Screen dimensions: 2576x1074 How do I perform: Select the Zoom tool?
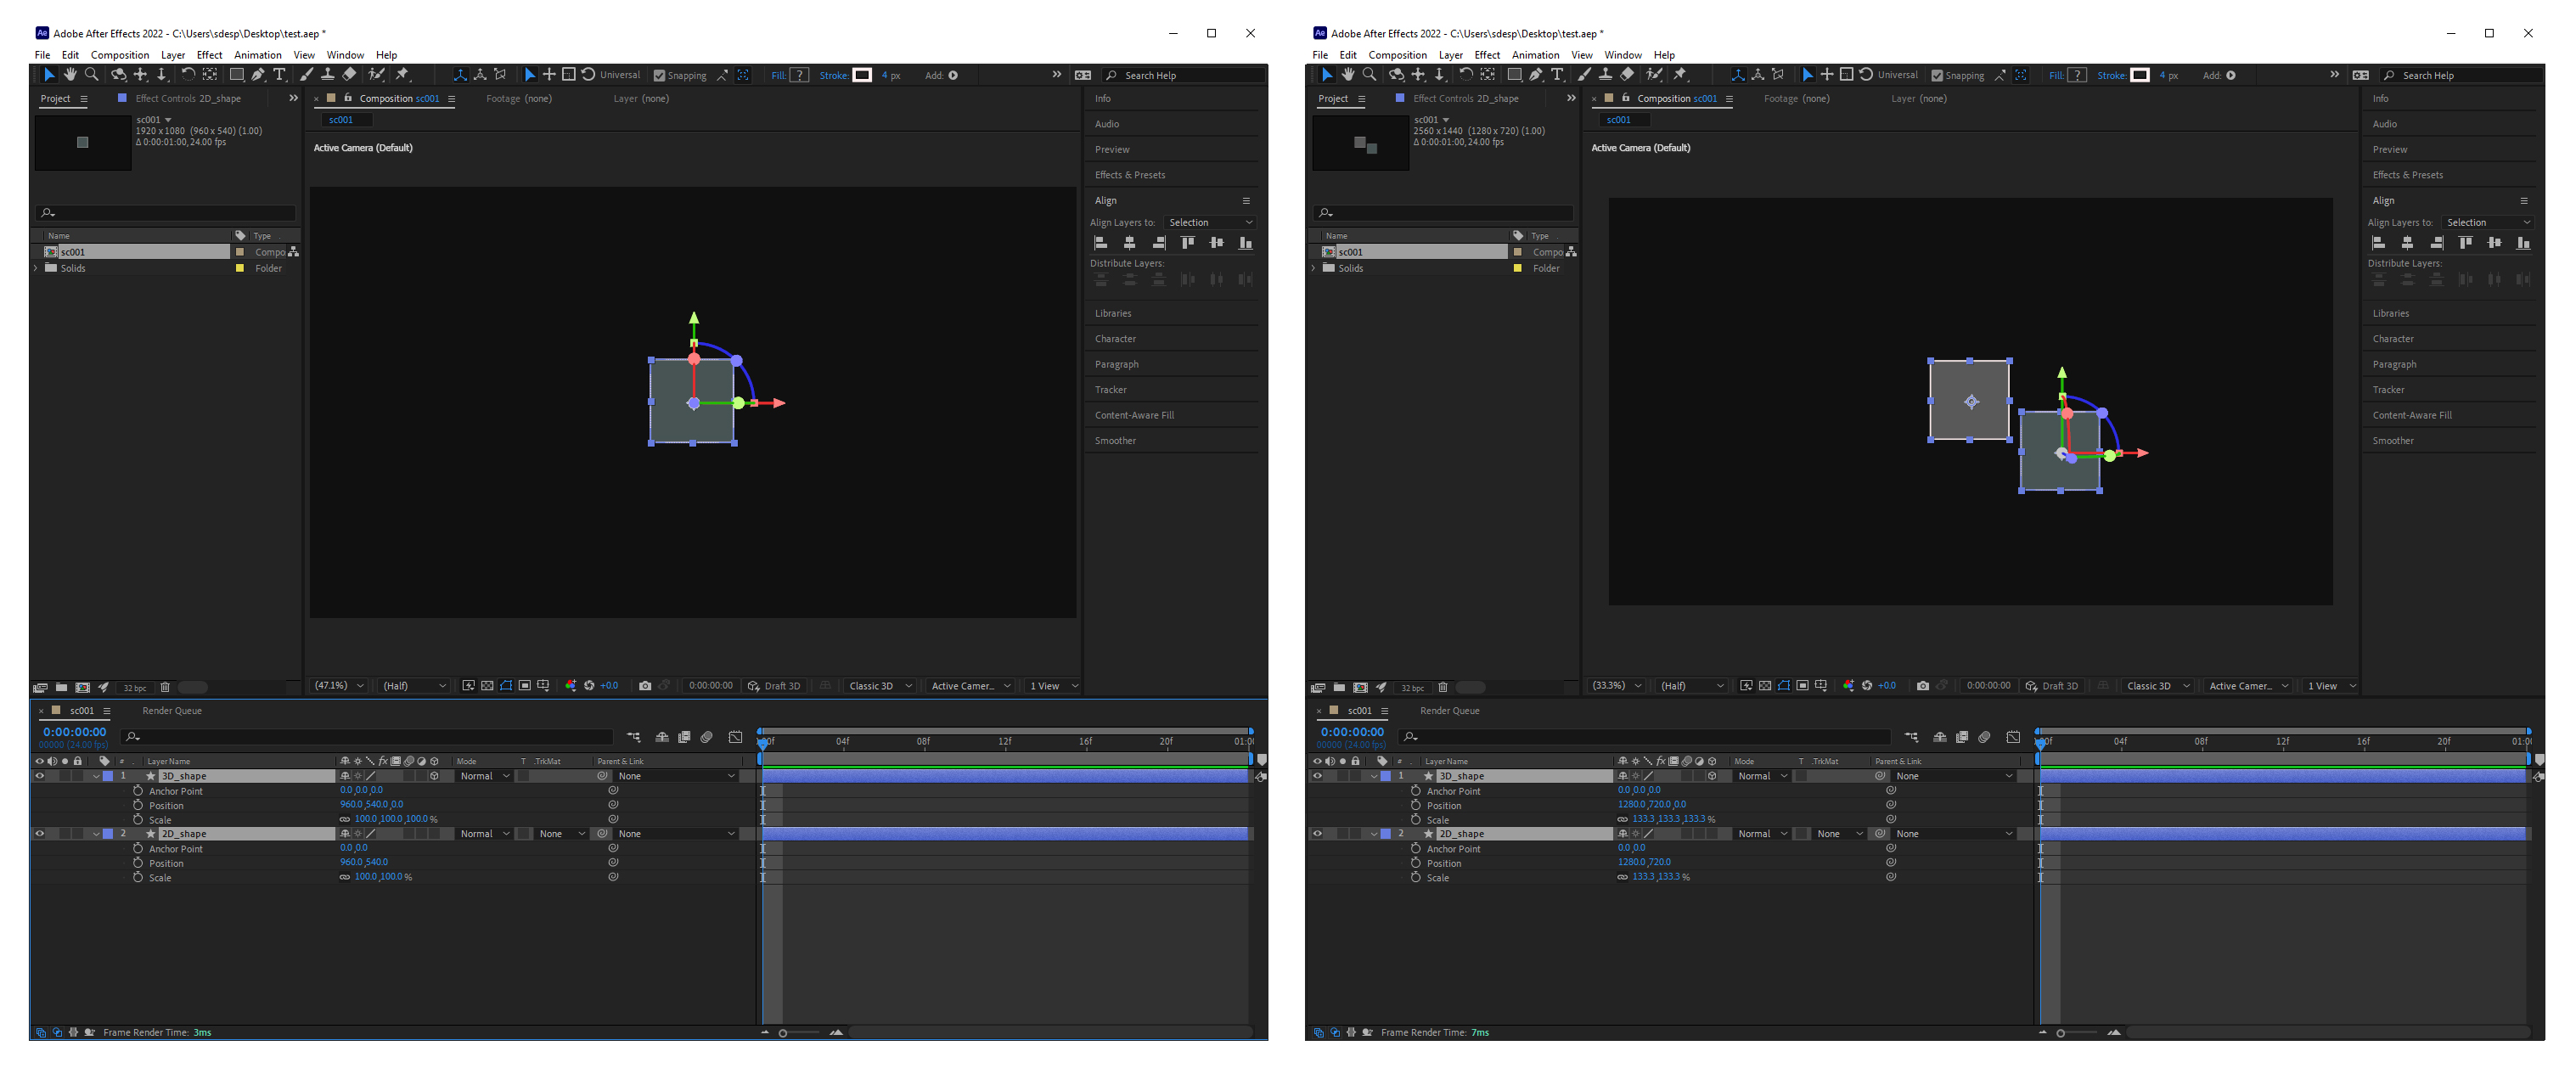[92, 75]
